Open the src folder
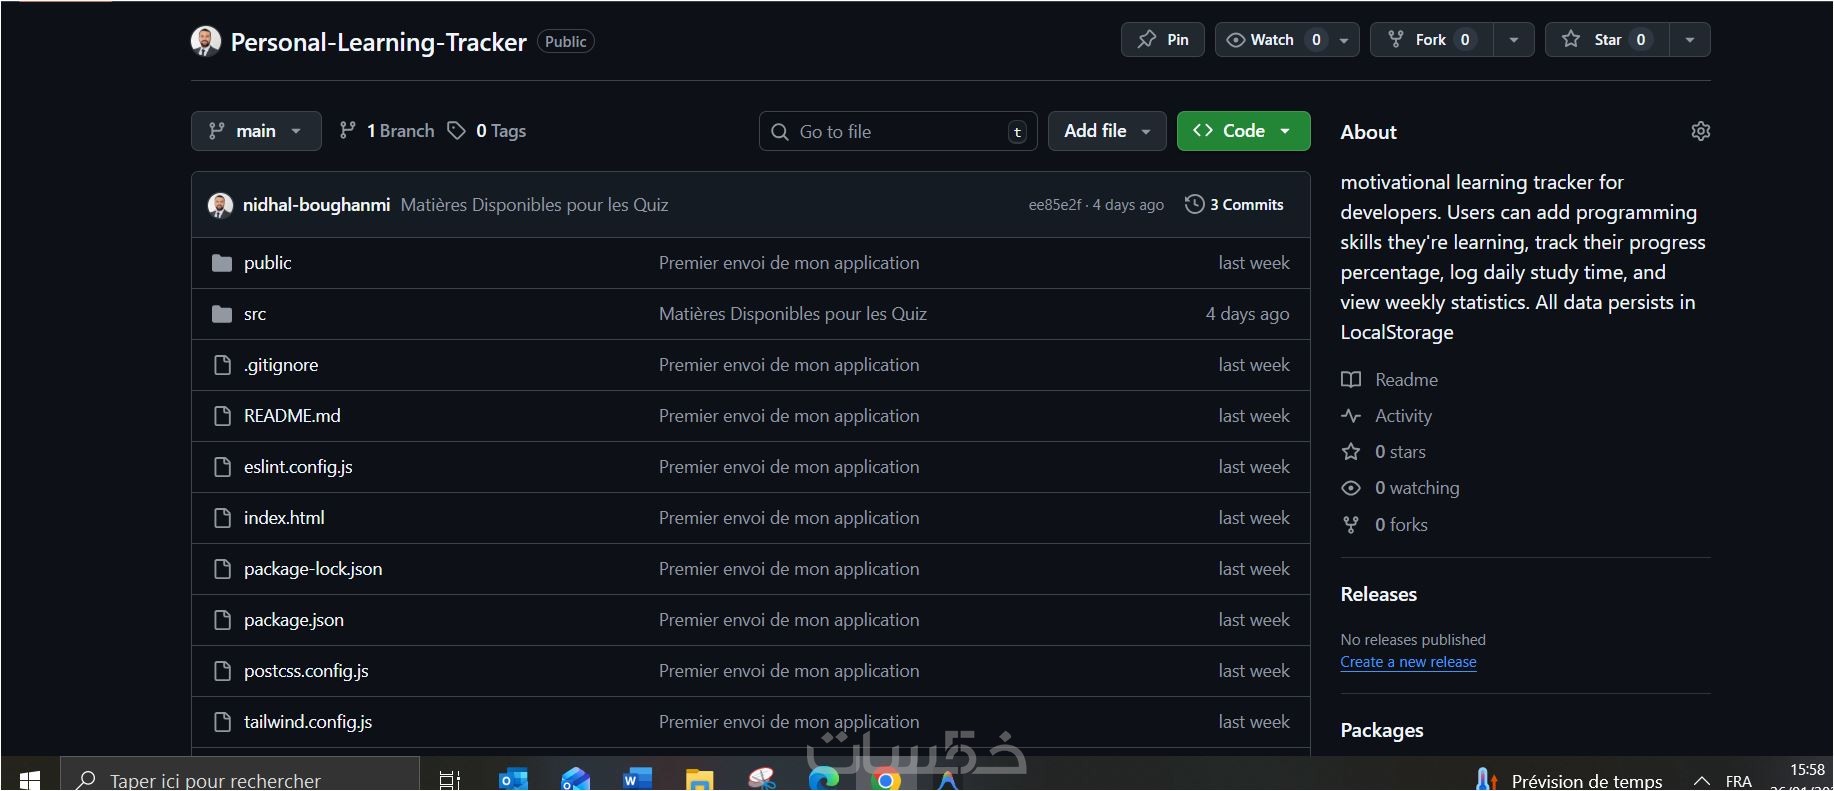The image size is (1834, 791). [255, 314]
